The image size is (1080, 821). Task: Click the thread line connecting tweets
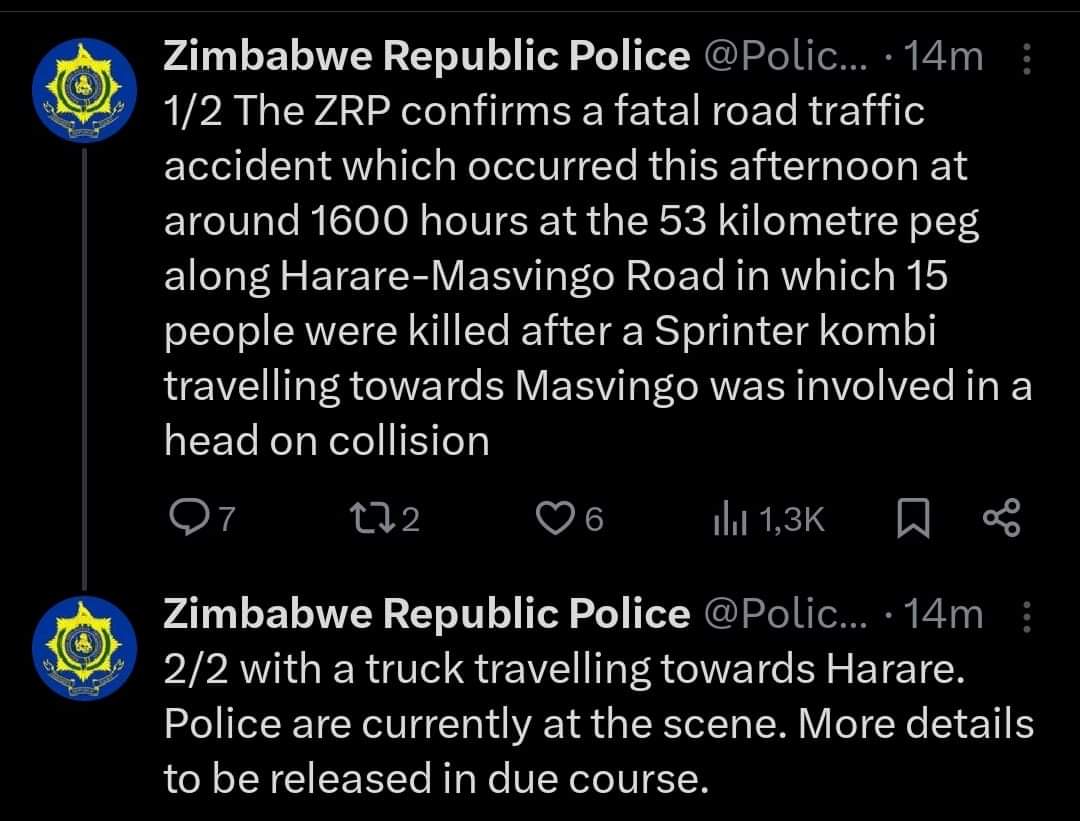[x=85, y=369]
